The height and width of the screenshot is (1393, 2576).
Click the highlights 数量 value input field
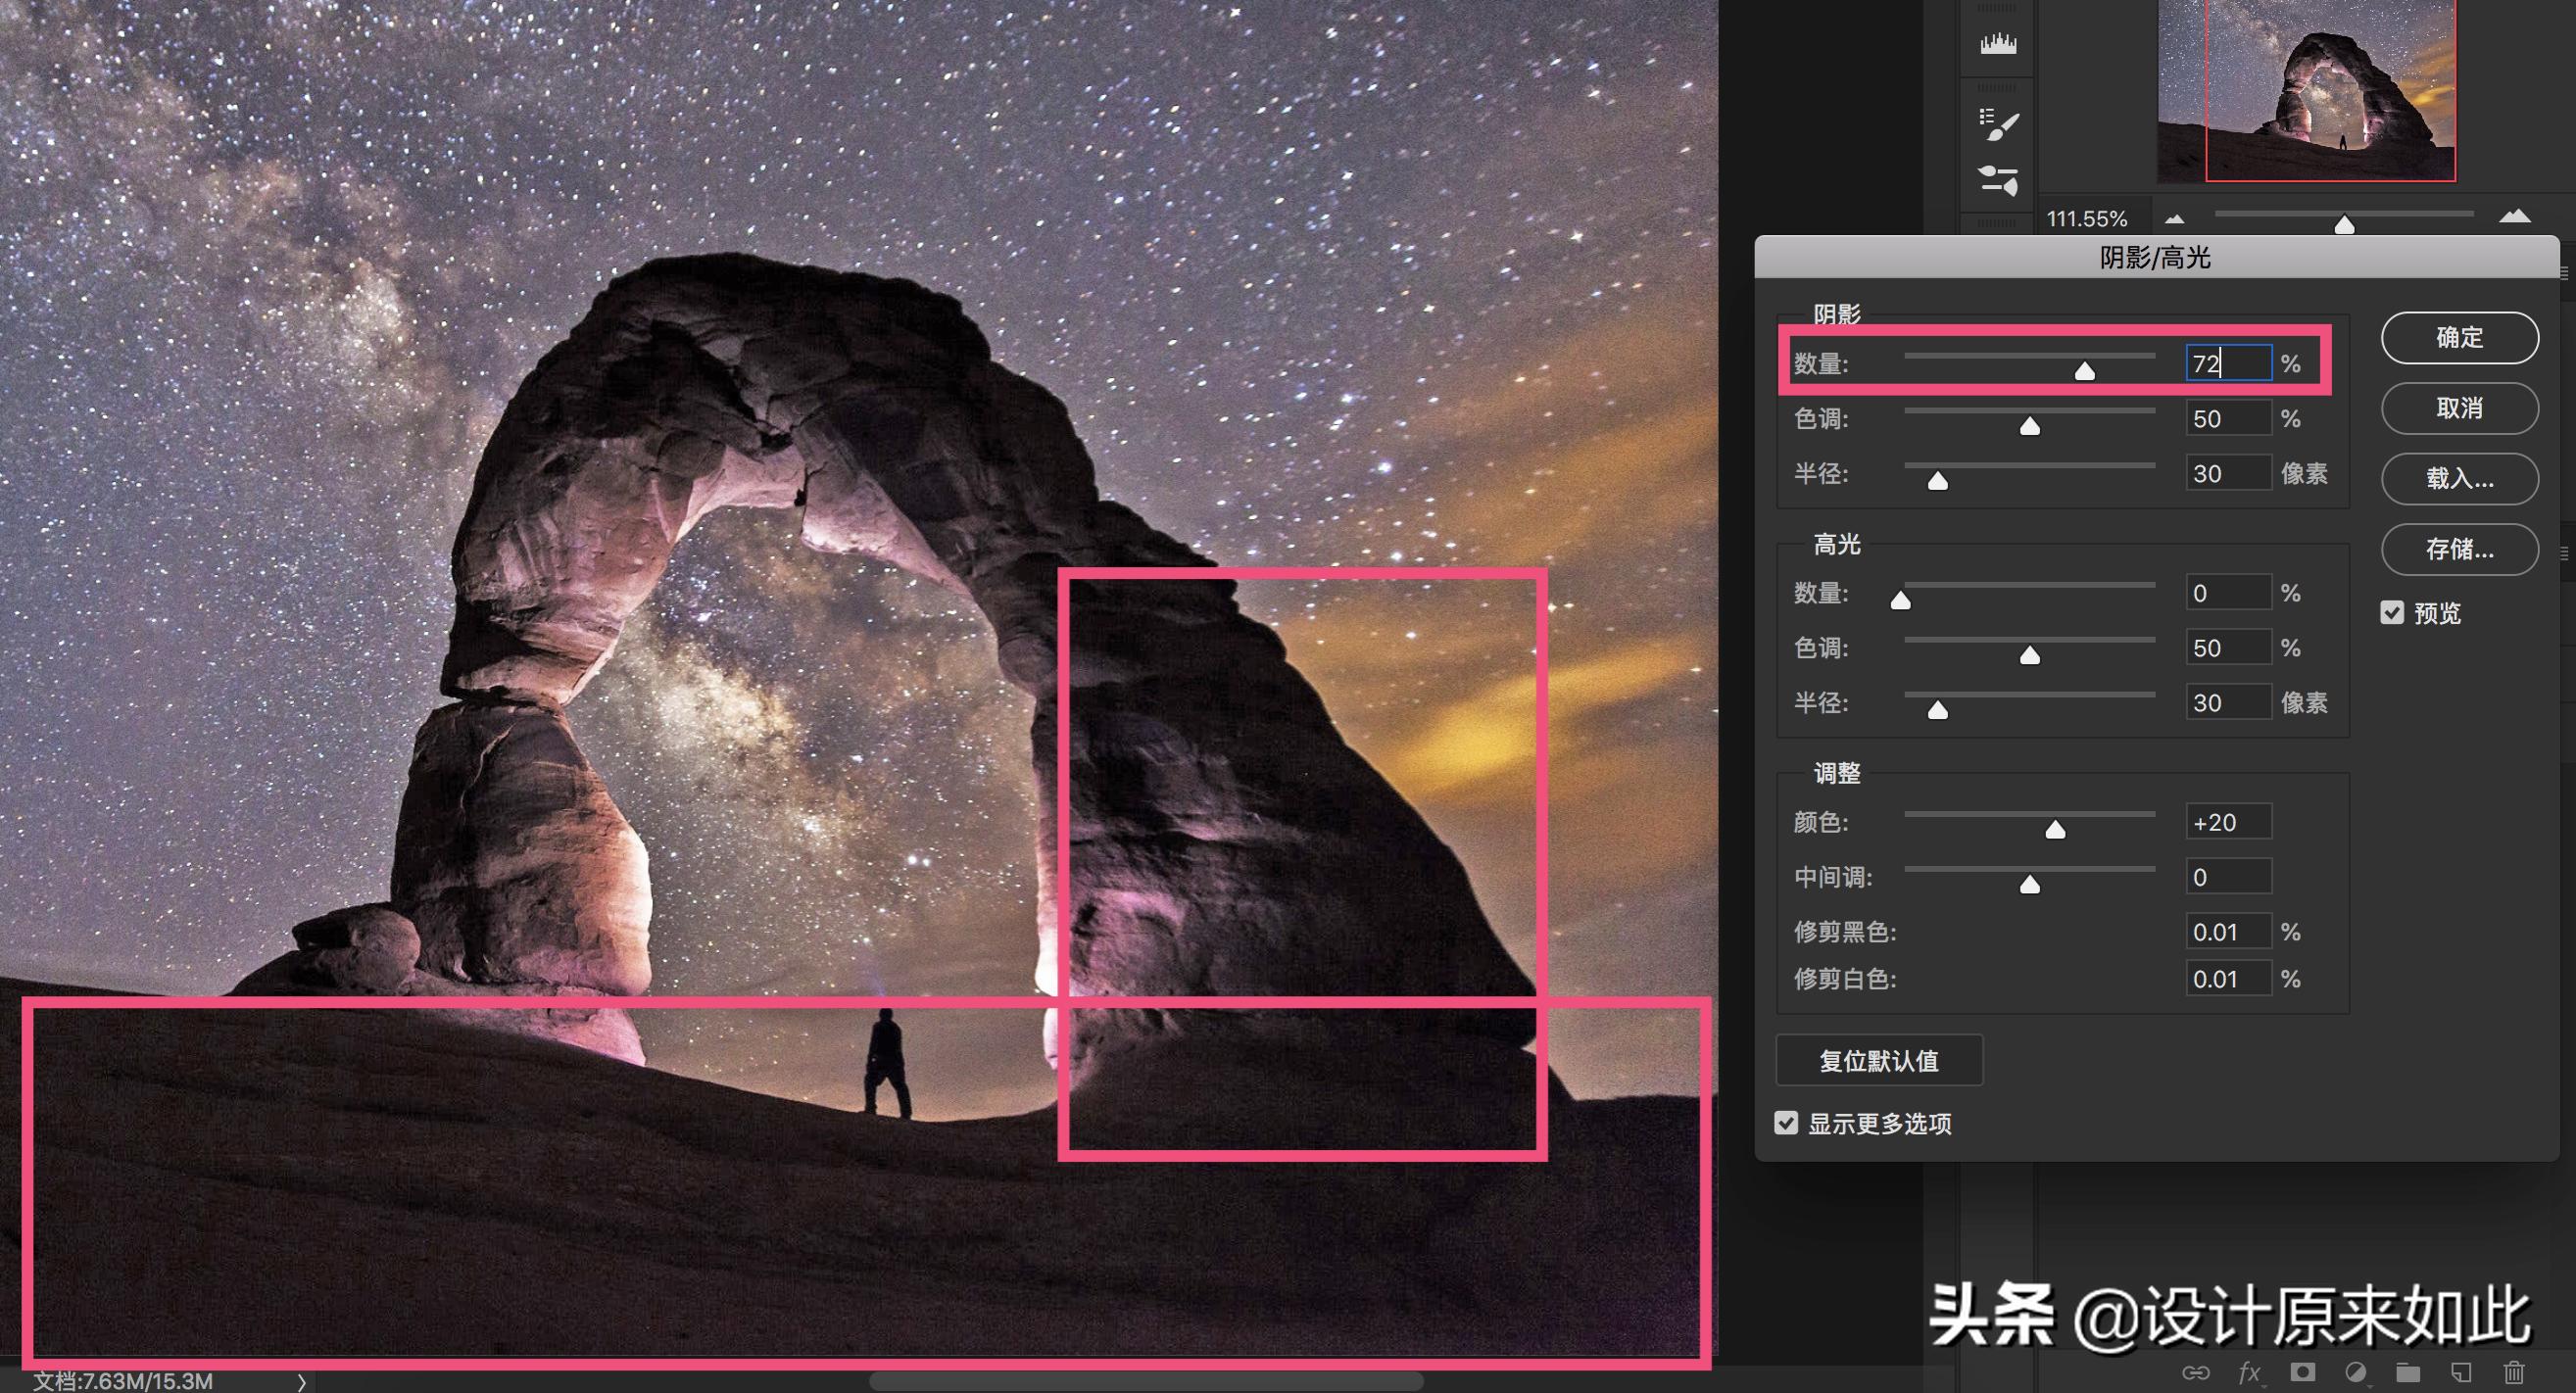[2227, 593]
